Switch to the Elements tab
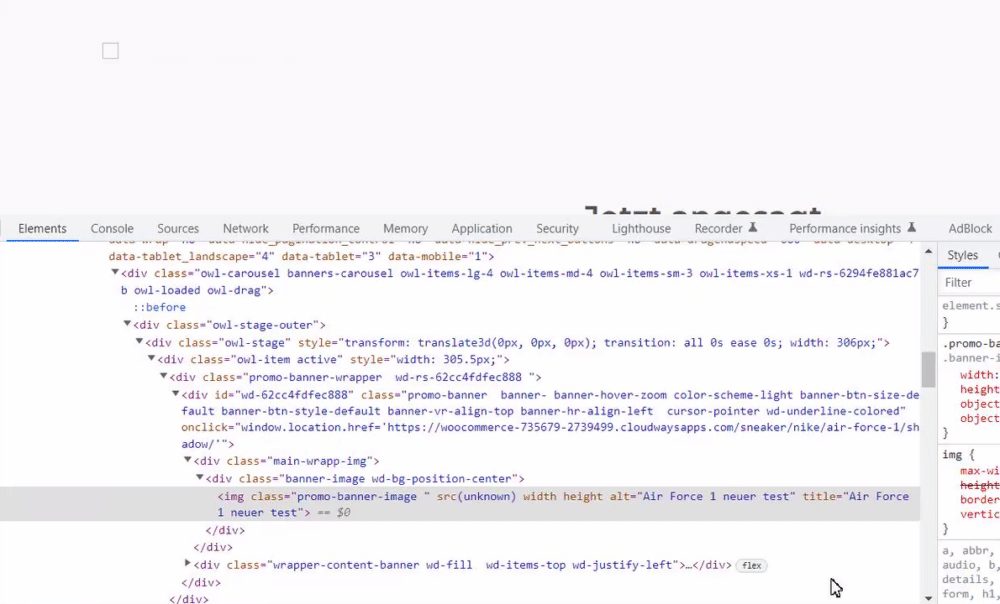 click(42, 228)
